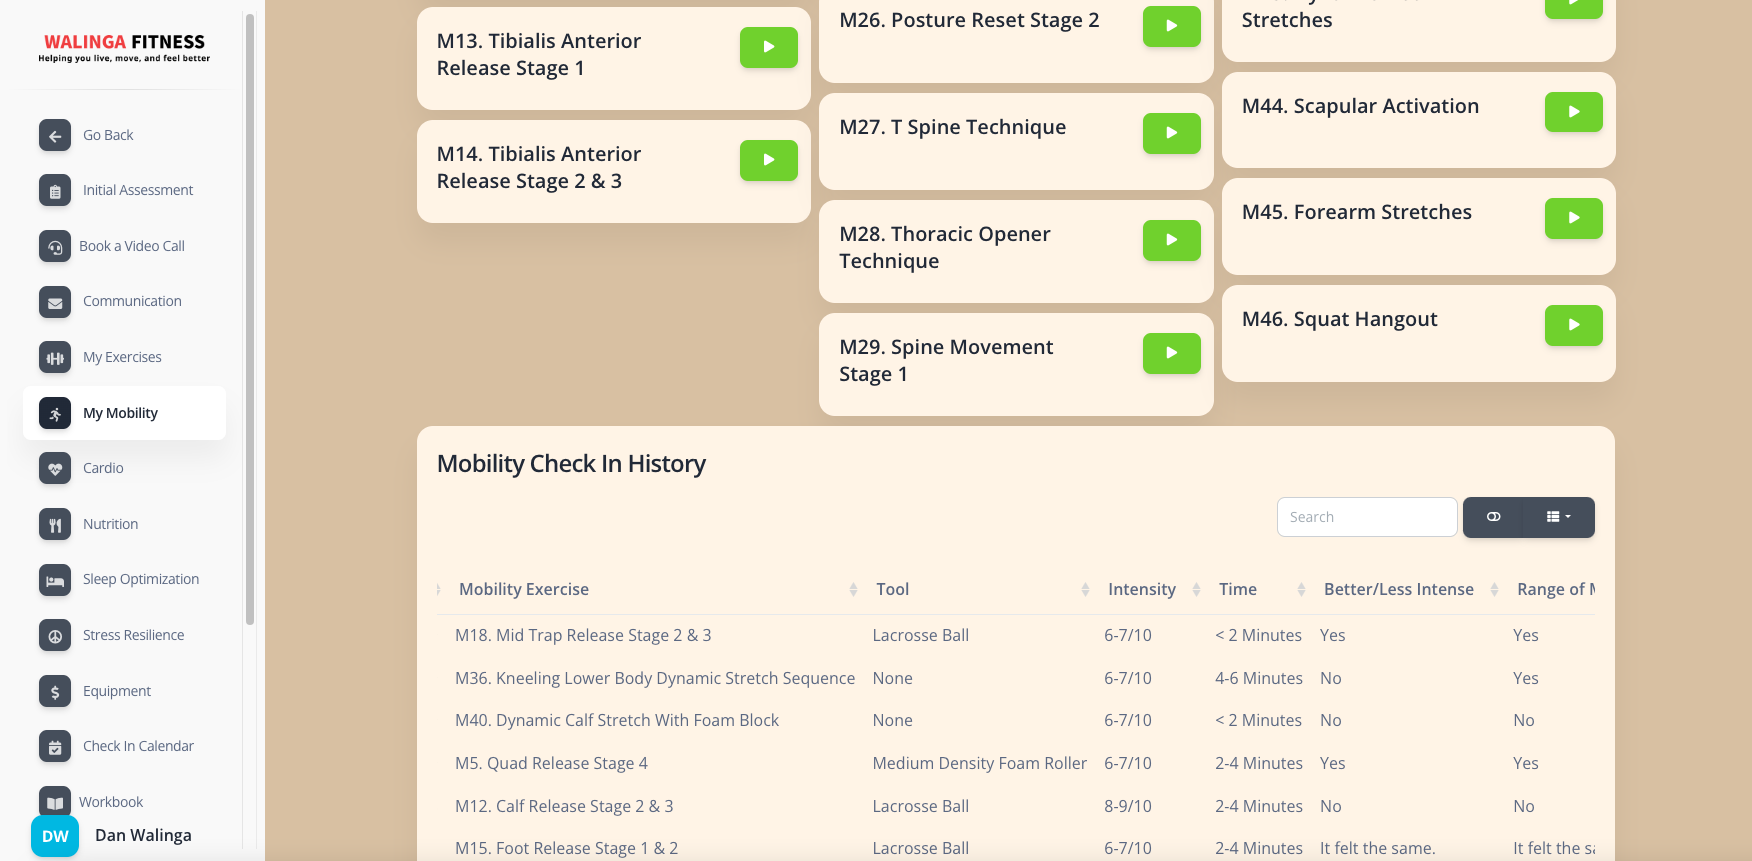Click the history Search field
Viewport: 1752px width, 861px height.
click(x=1367, y=517)
